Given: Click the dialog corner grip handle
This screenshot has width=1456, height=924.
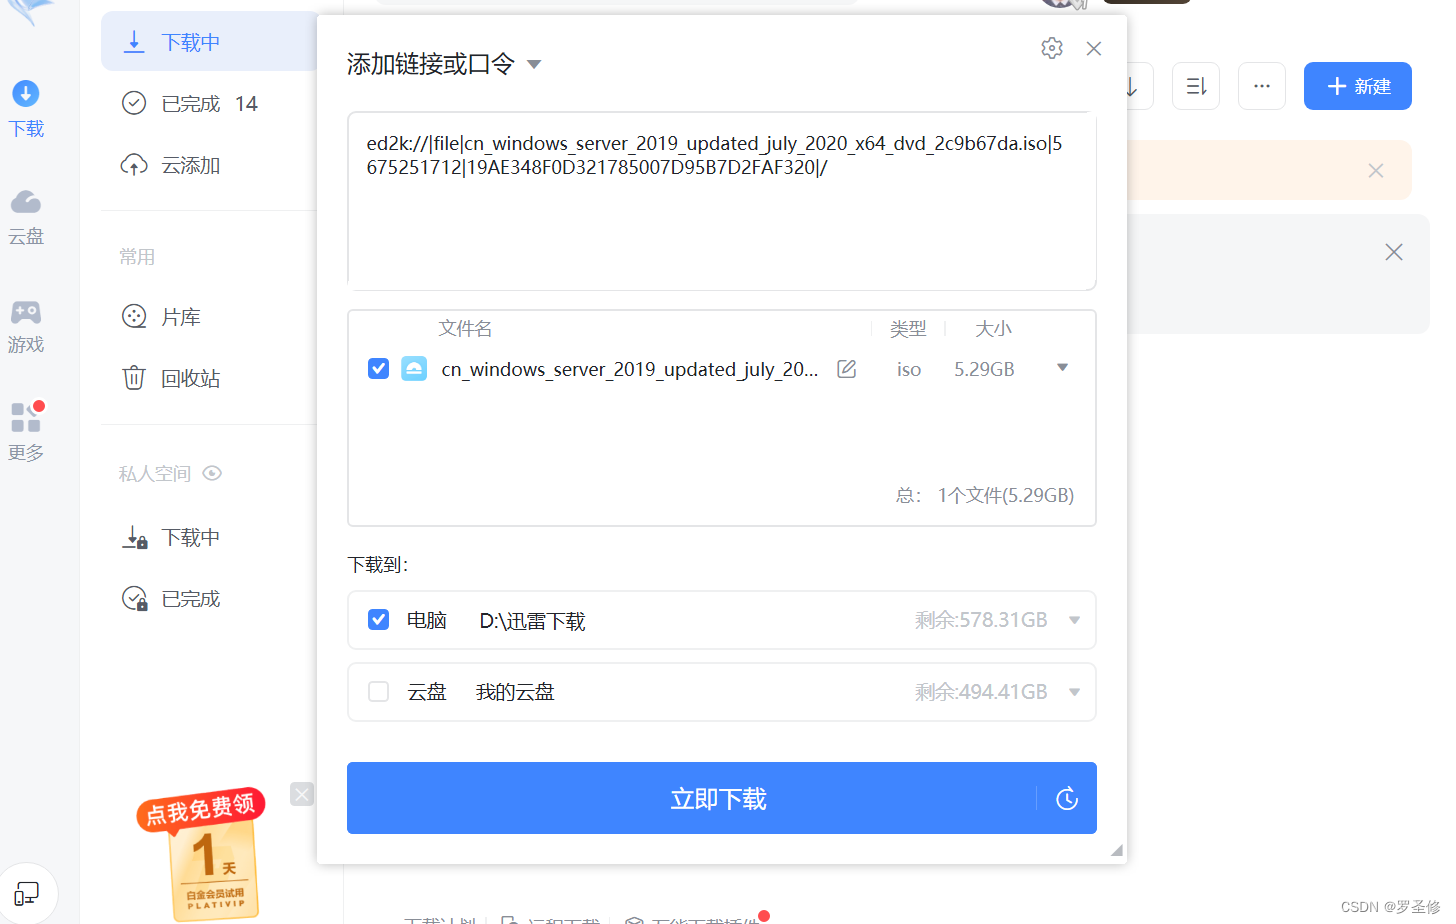Looking at the screenshot, I should click(1117, 850).
